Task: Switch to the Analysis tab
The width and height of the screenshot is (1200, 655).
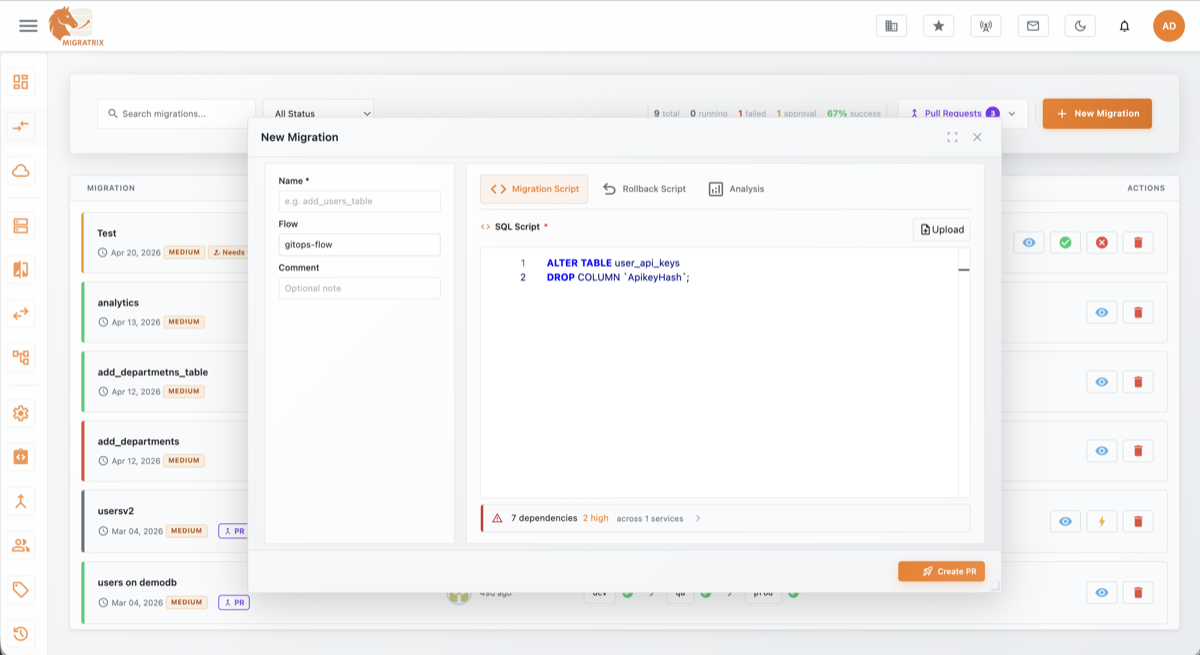Action: point(736,189)
